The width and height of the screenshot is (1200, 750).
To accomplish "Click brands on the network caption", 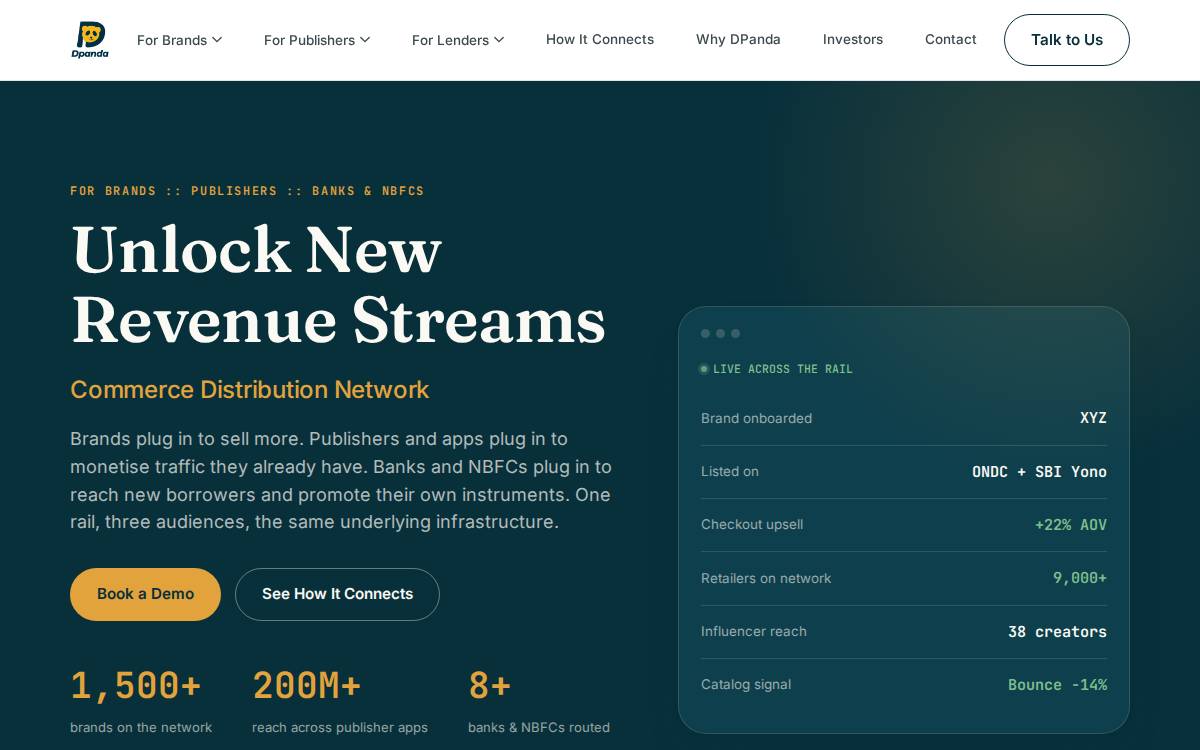I will (141, 727).
